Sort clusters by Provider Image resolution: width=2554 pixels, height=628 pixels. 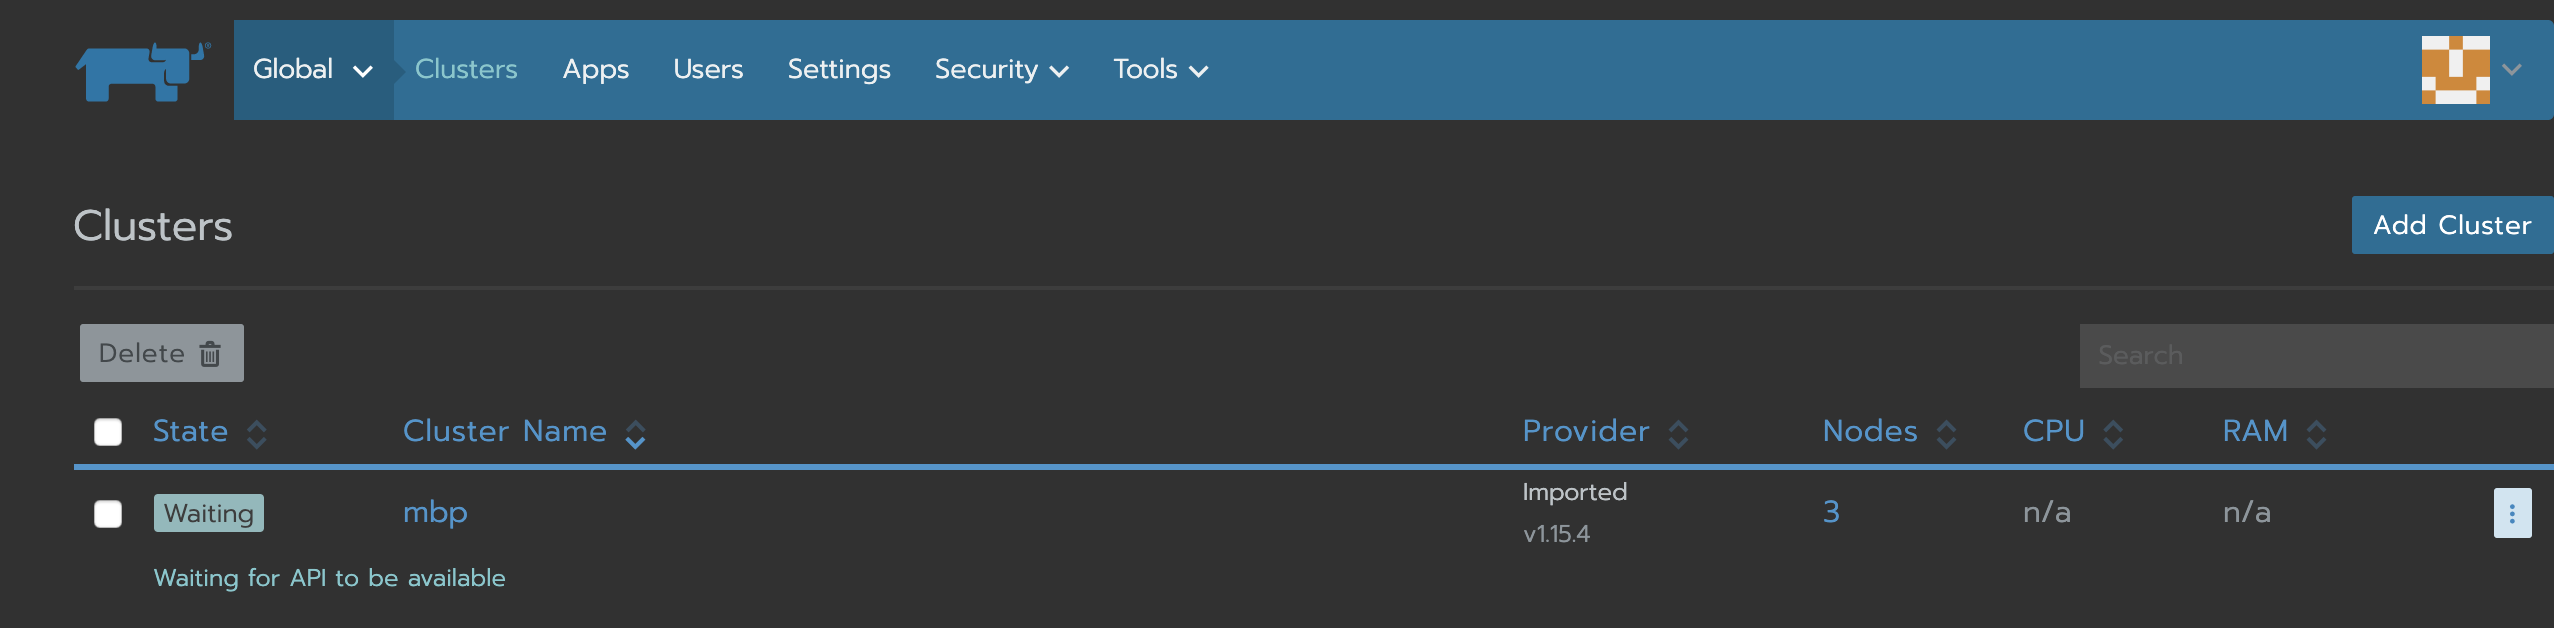click(x=1679, y=432)
